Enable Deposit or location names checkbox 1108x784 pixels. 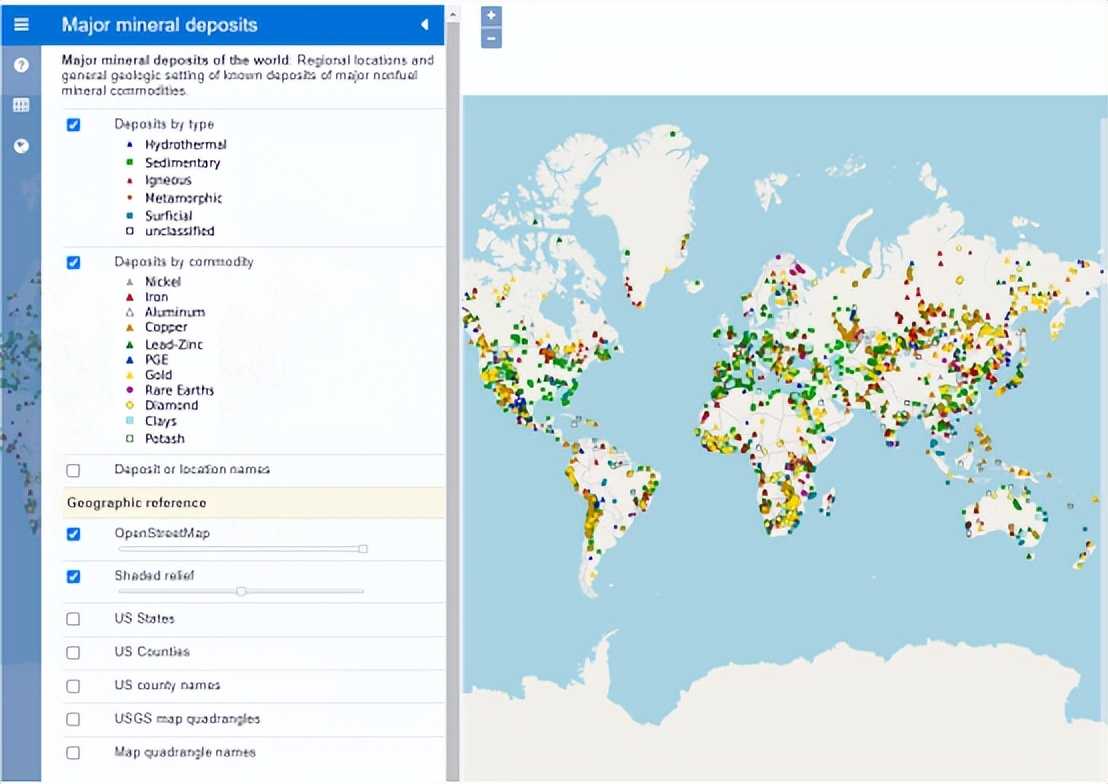coord(73,470)
